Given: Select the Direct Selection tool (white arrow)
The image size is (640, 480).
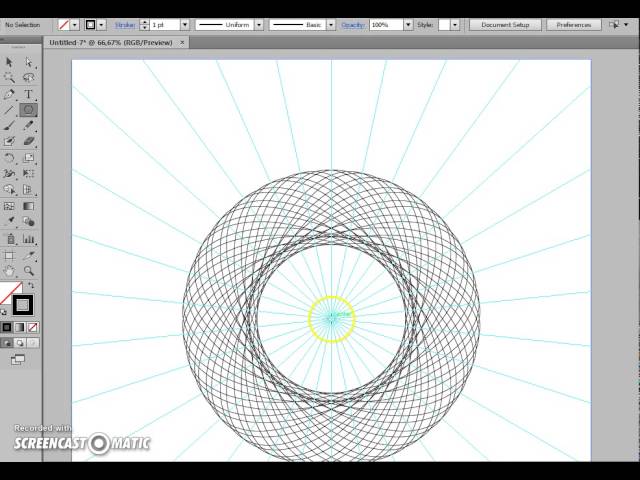Looking at the screenshot, I should pos(28,62).
